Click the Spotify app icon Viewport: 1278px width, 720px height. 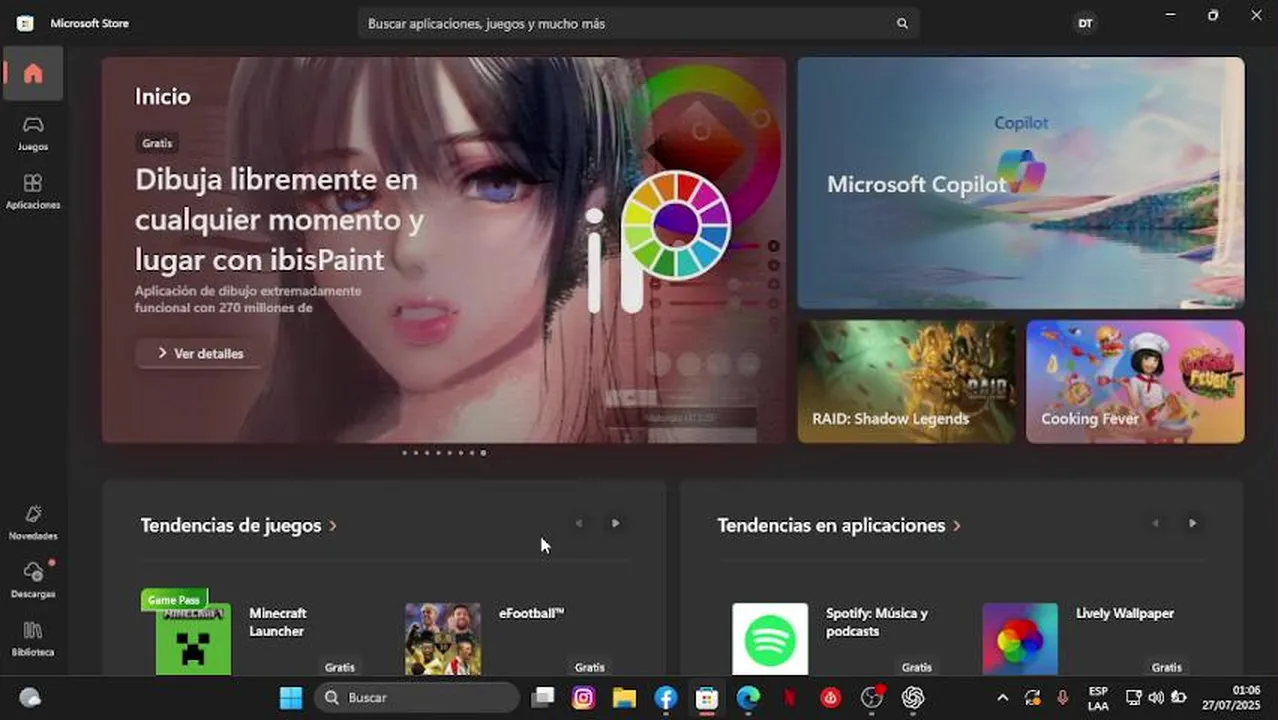coord(770,639)
